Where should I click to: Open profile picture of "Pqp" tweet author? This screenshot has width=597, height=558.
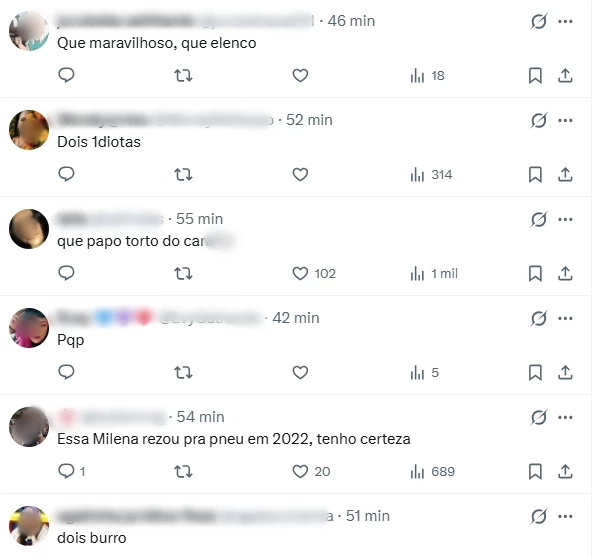29,328
